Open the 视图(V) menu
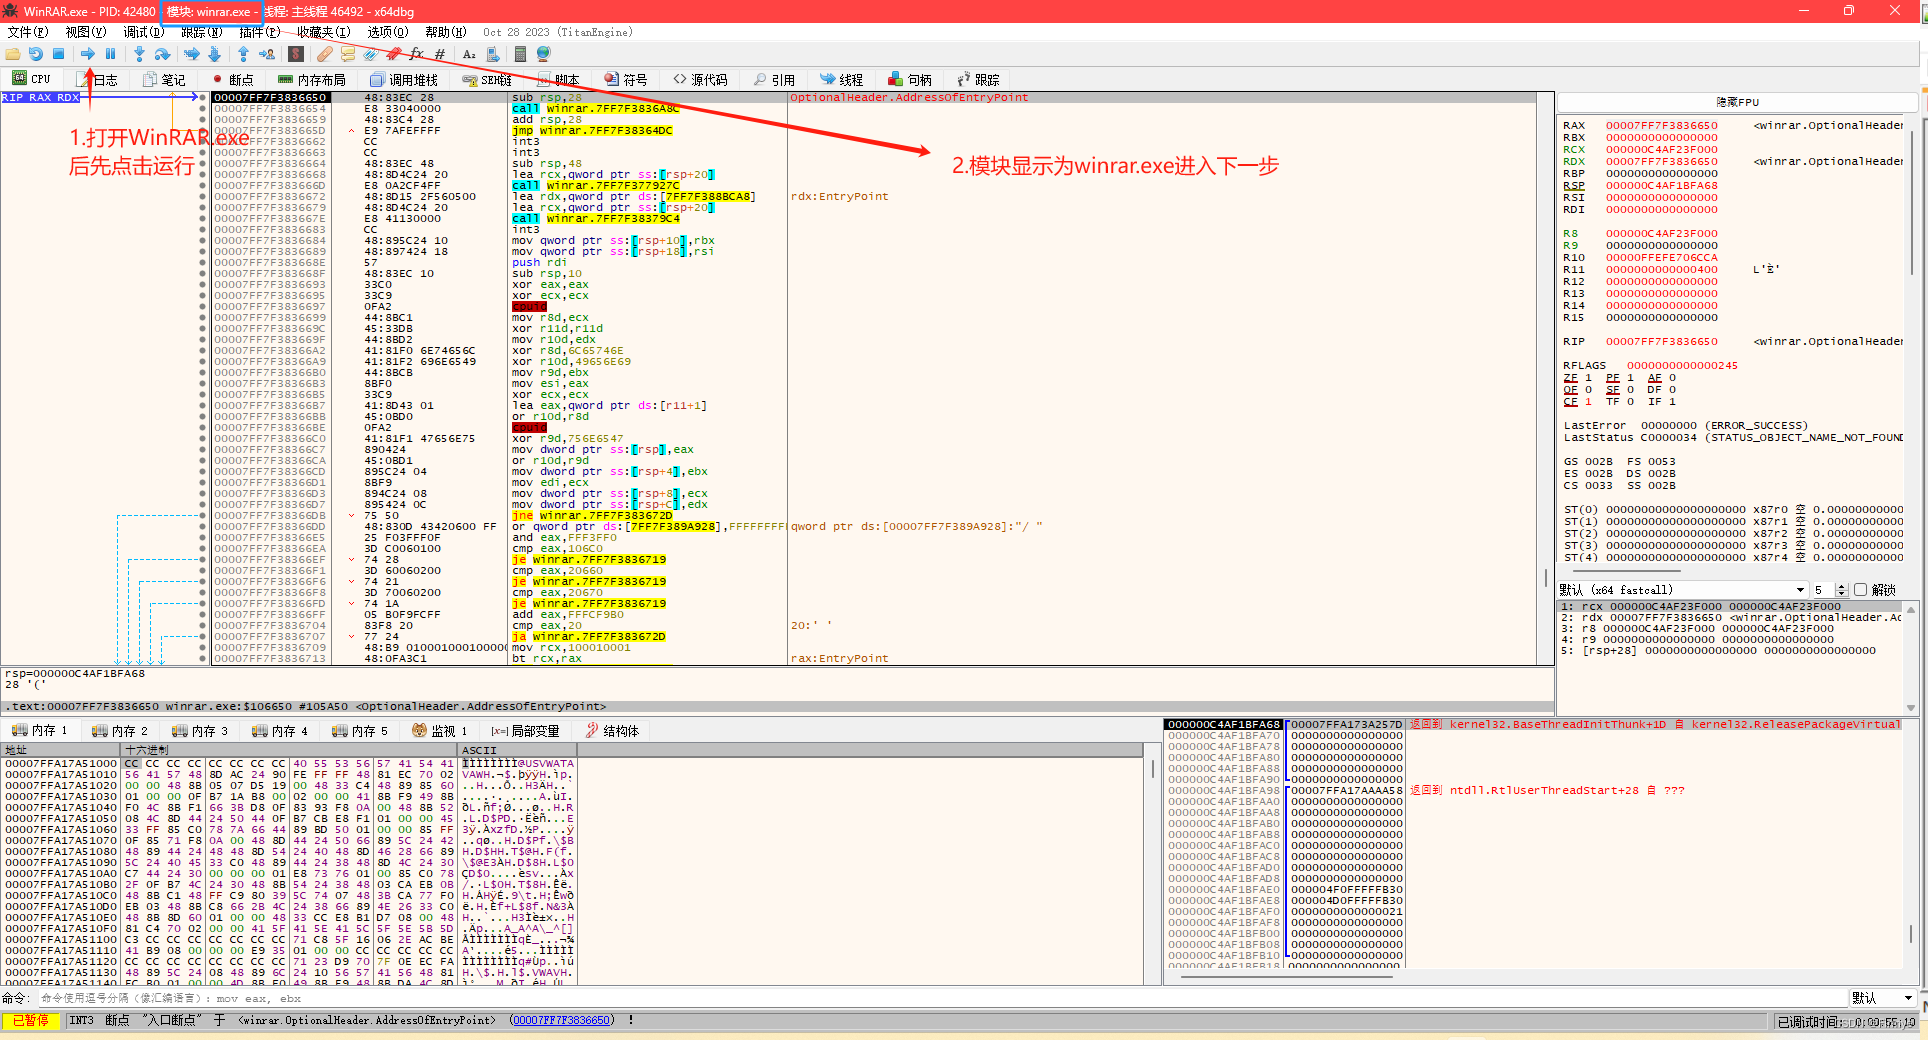The image size is (1928, 1040). pos(86,32)
